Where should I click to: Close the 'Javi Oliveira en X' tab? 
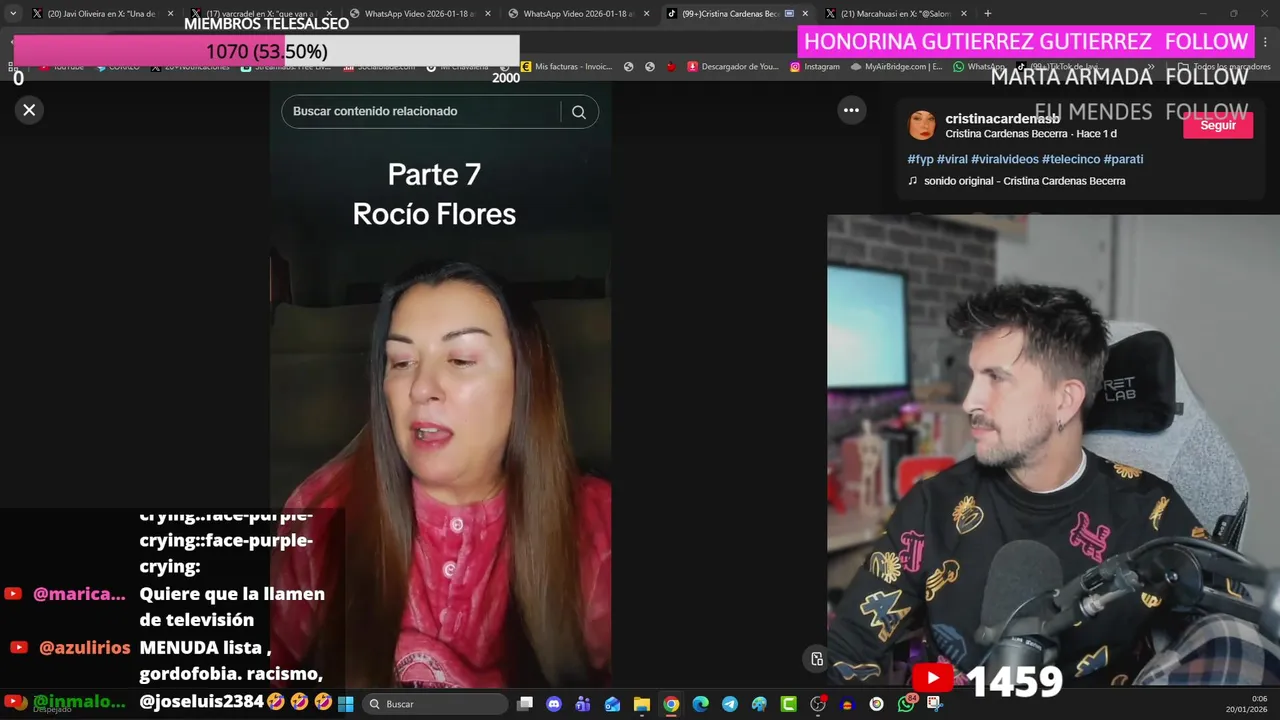tap(170, 14)
